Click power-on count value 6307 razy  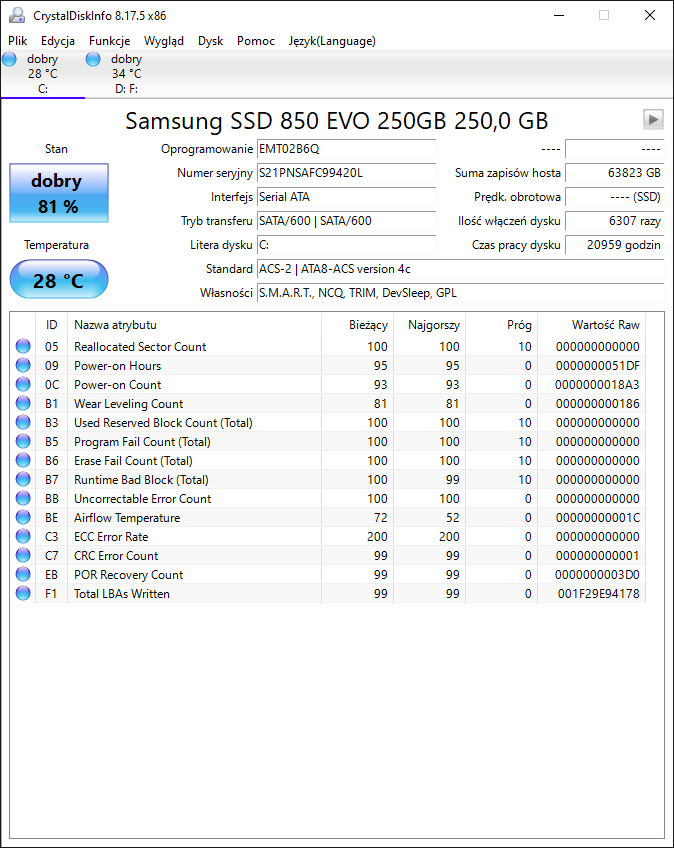coord(614,221)
